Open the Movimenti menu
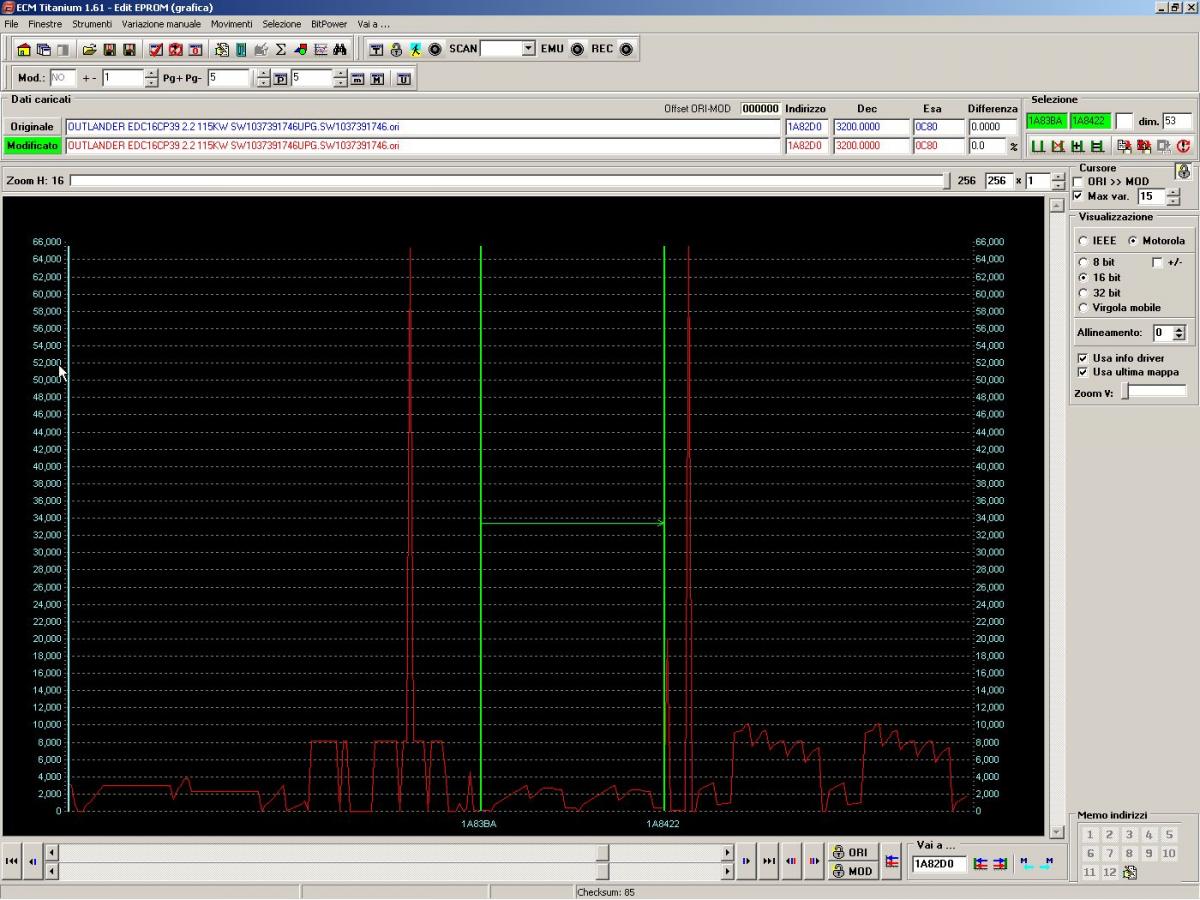1200x900 pixels. click(x=231, y=23)
